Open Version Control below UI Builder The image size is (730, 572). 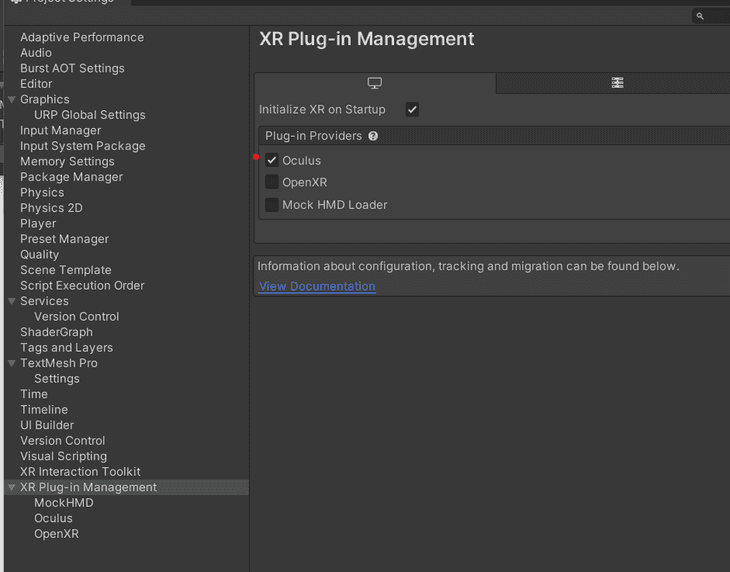[62, 441]
